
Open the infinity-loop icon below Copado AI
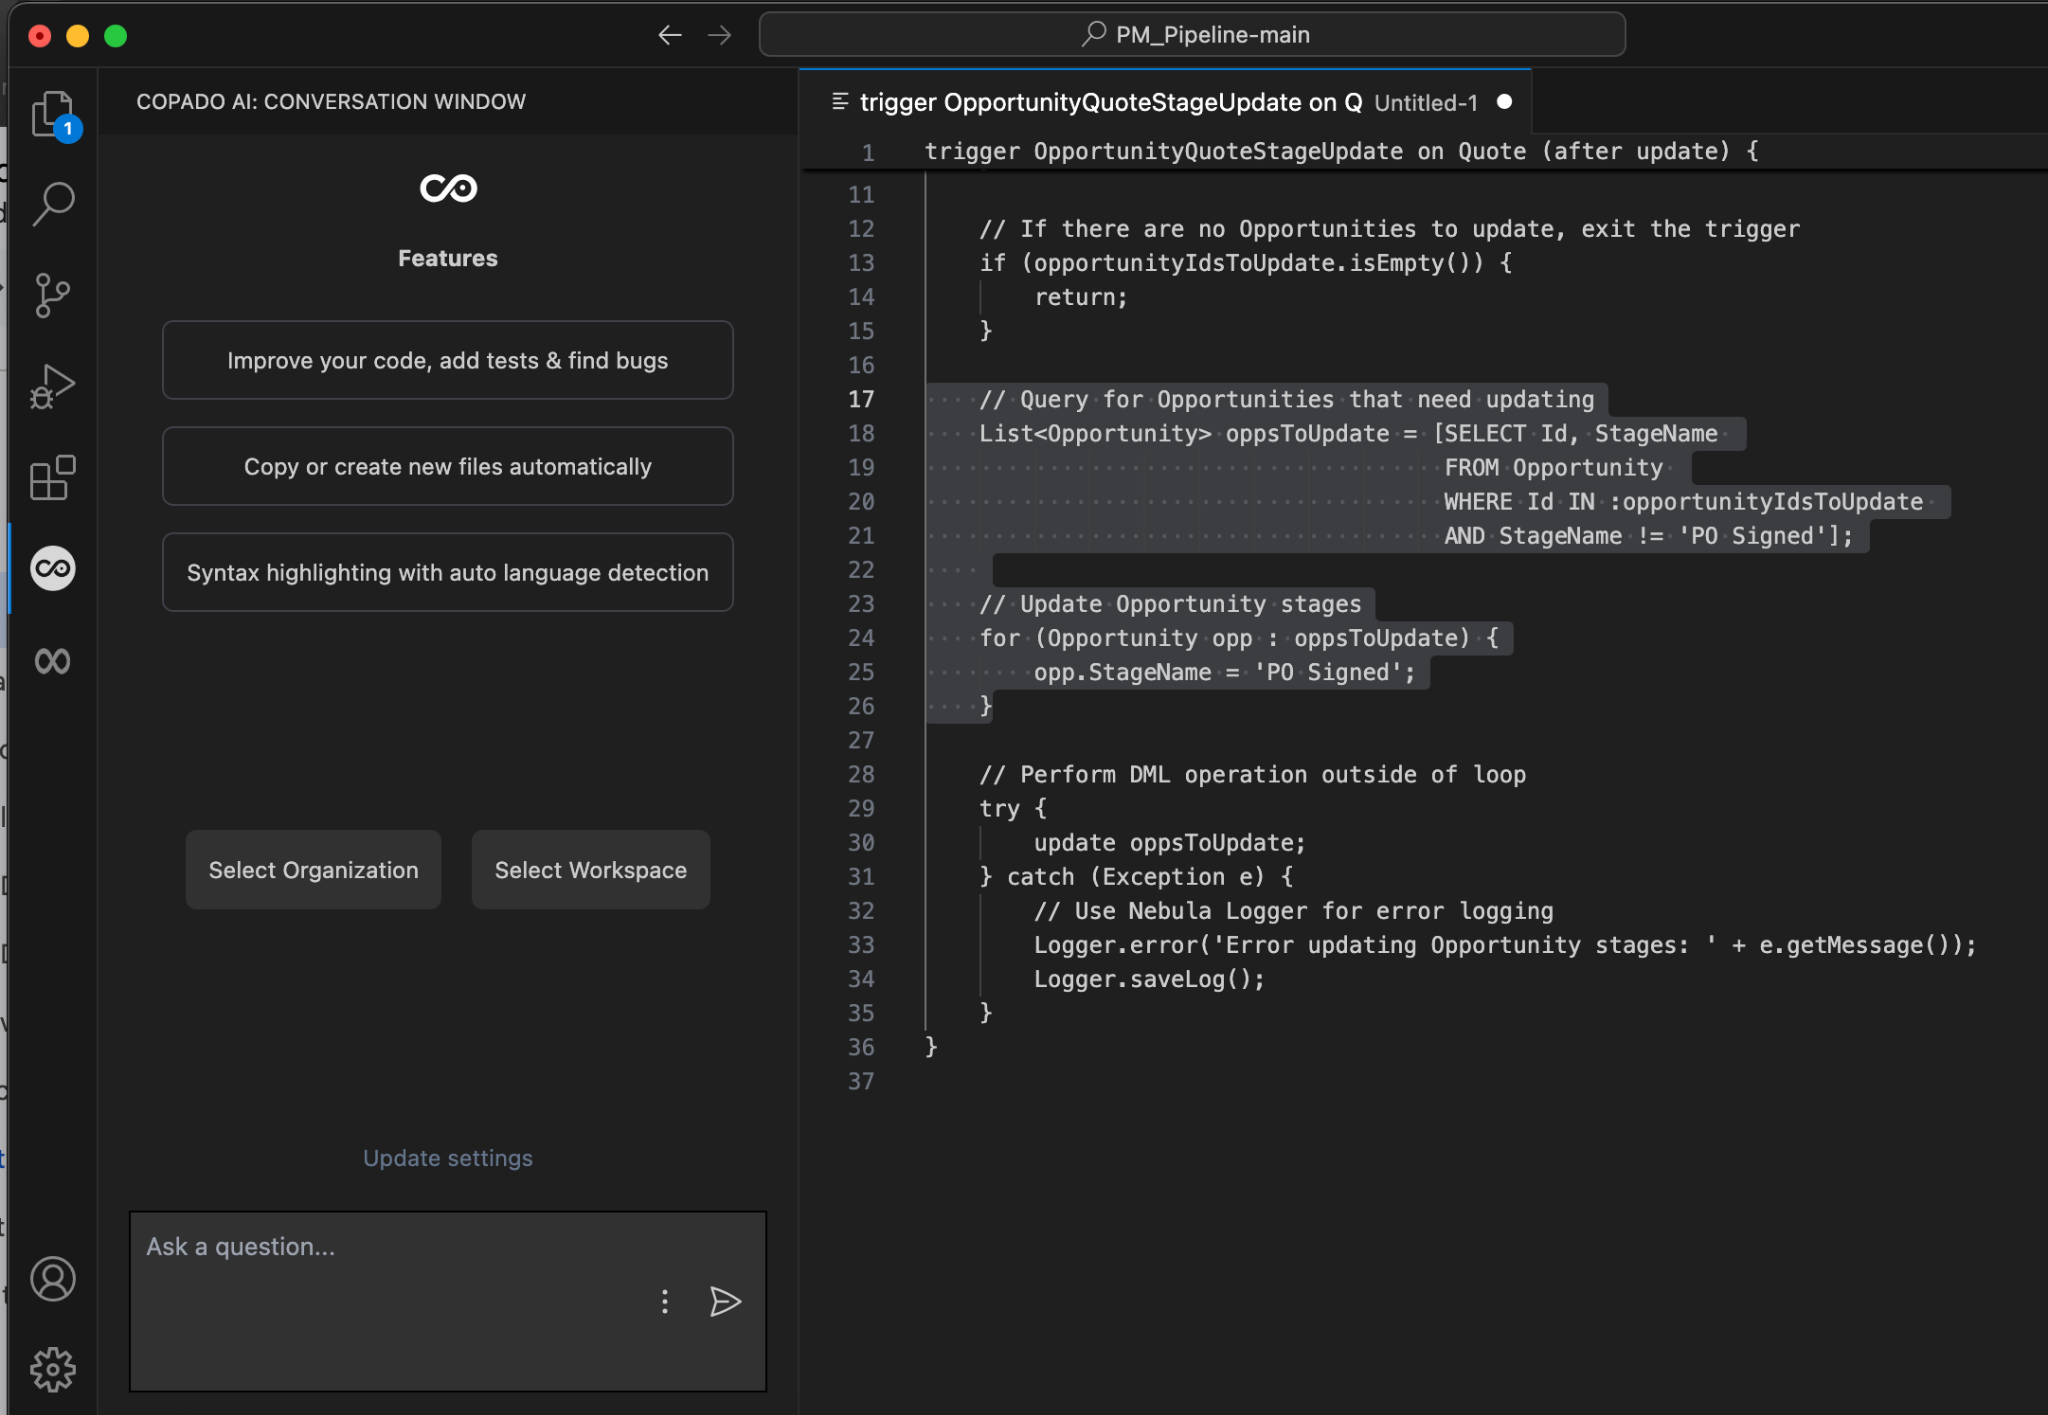(53, 660)
